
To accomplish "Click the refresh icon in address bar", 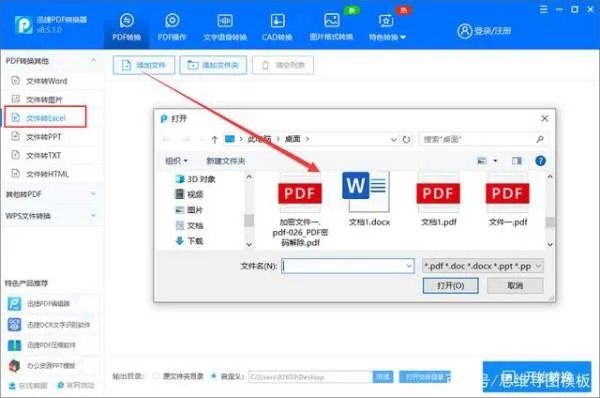I will 406,140.
